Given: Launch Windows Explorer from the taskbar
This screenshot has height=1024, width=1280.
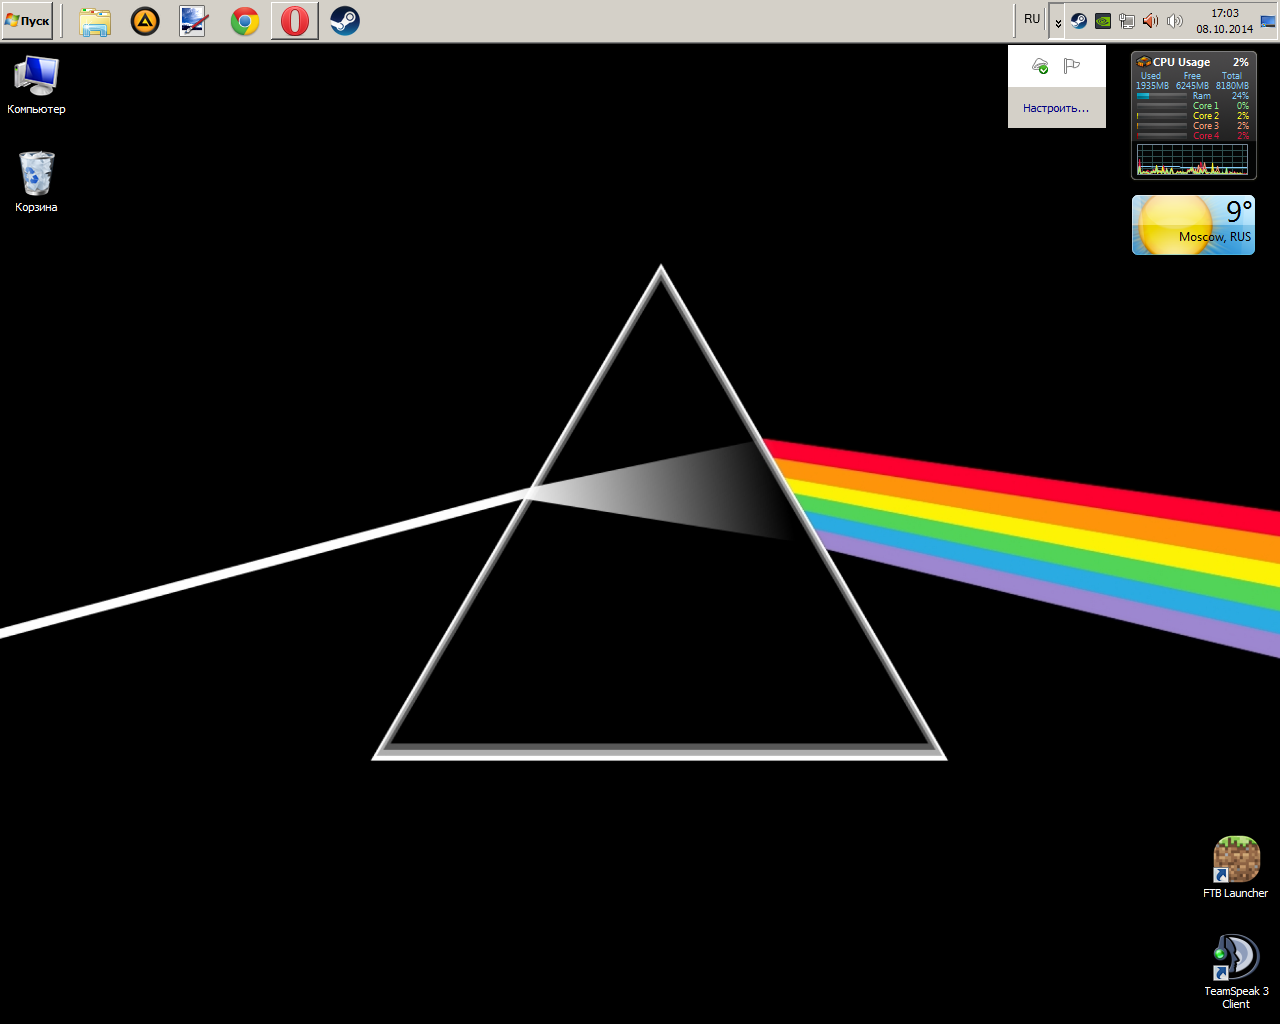Looking at the screenshot, I should tap(95, 21).
